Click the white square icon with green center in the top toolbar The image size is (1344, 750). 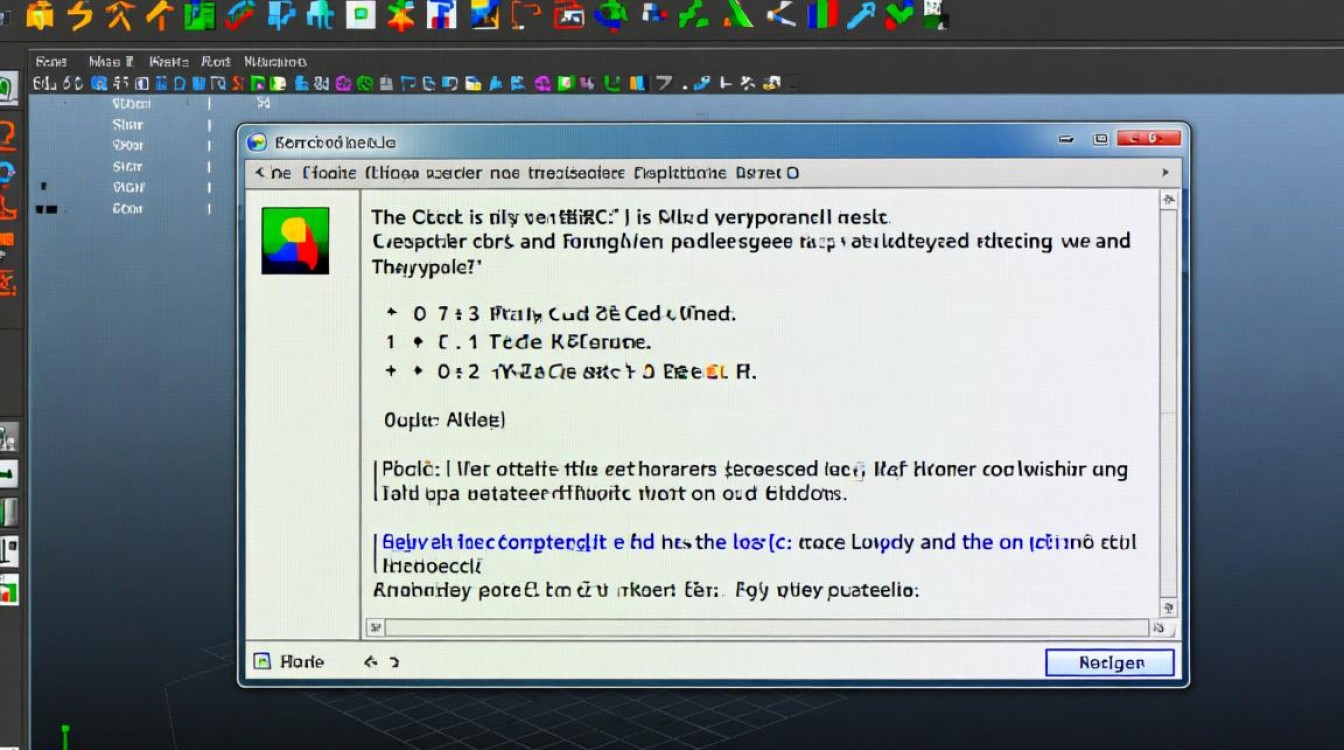[360, 14]
